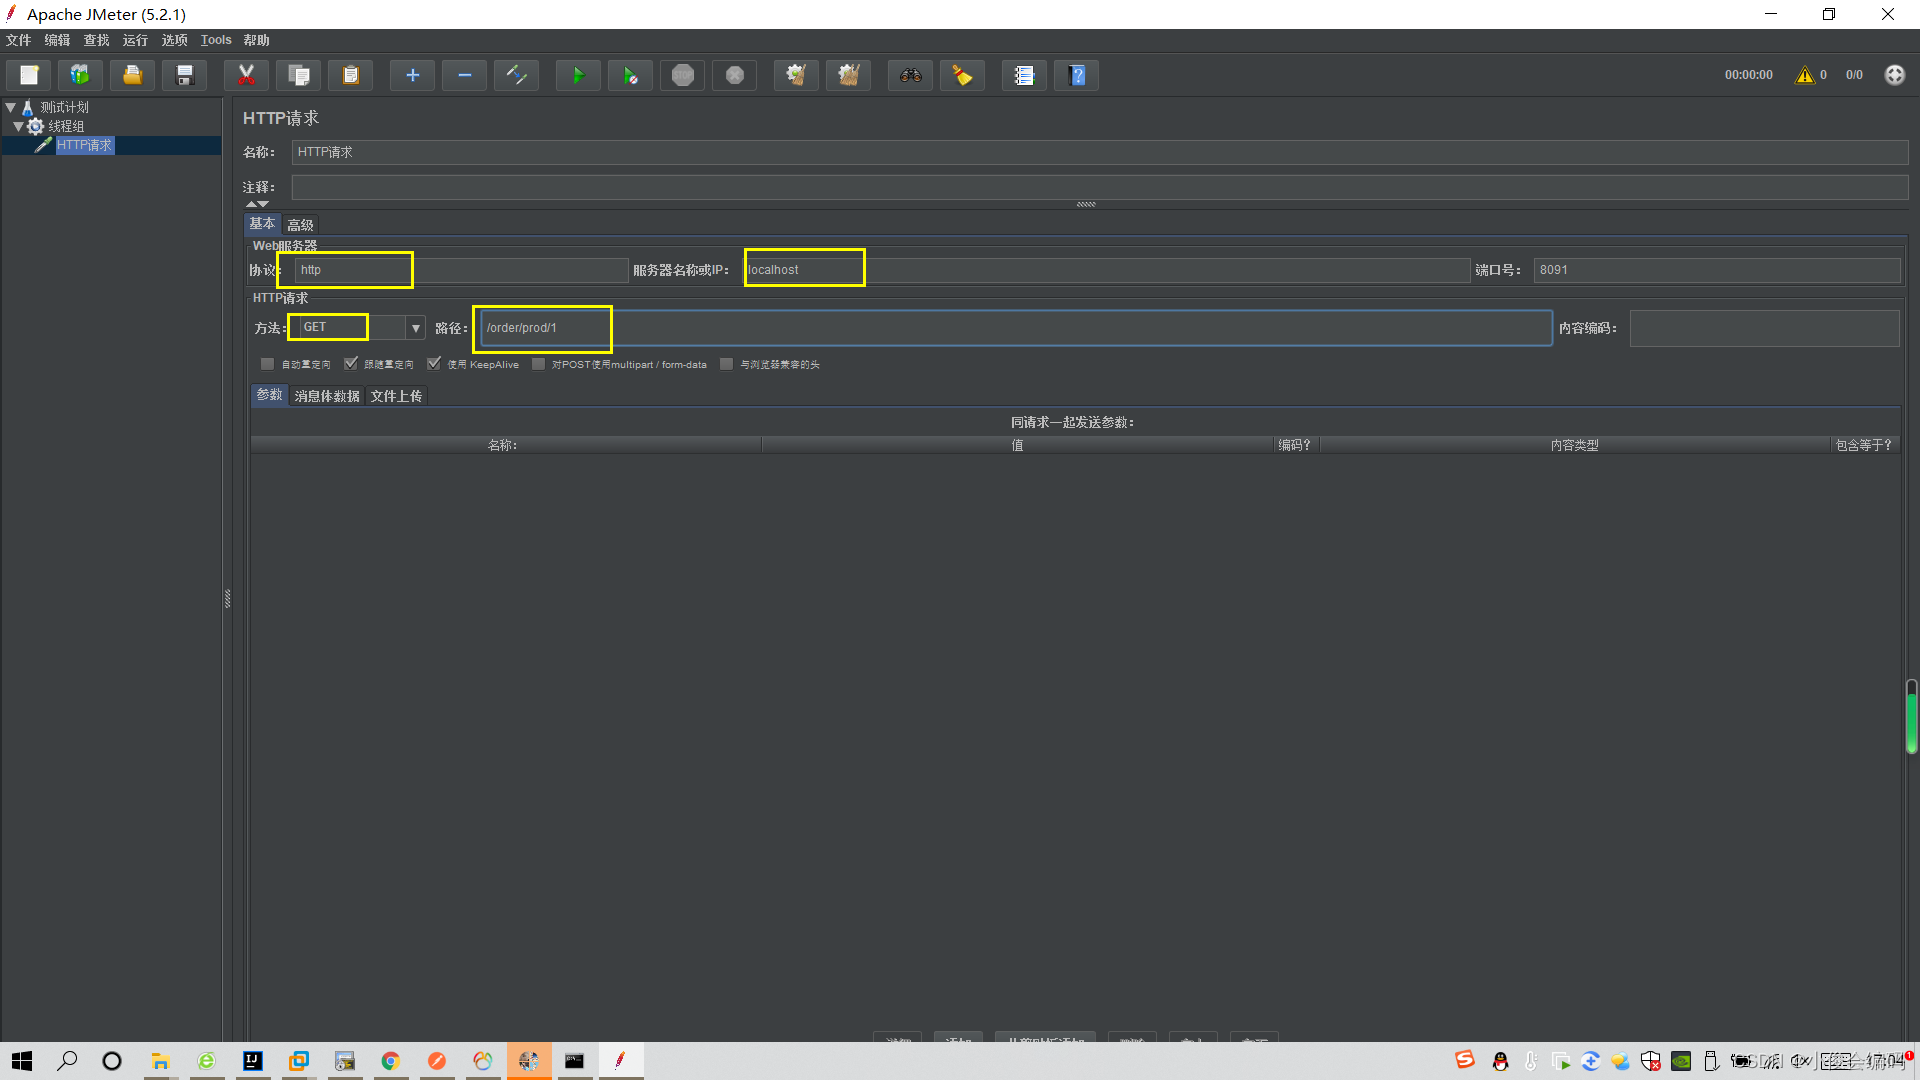Toggle the 使用 KeepAlive checkbox

434,364
